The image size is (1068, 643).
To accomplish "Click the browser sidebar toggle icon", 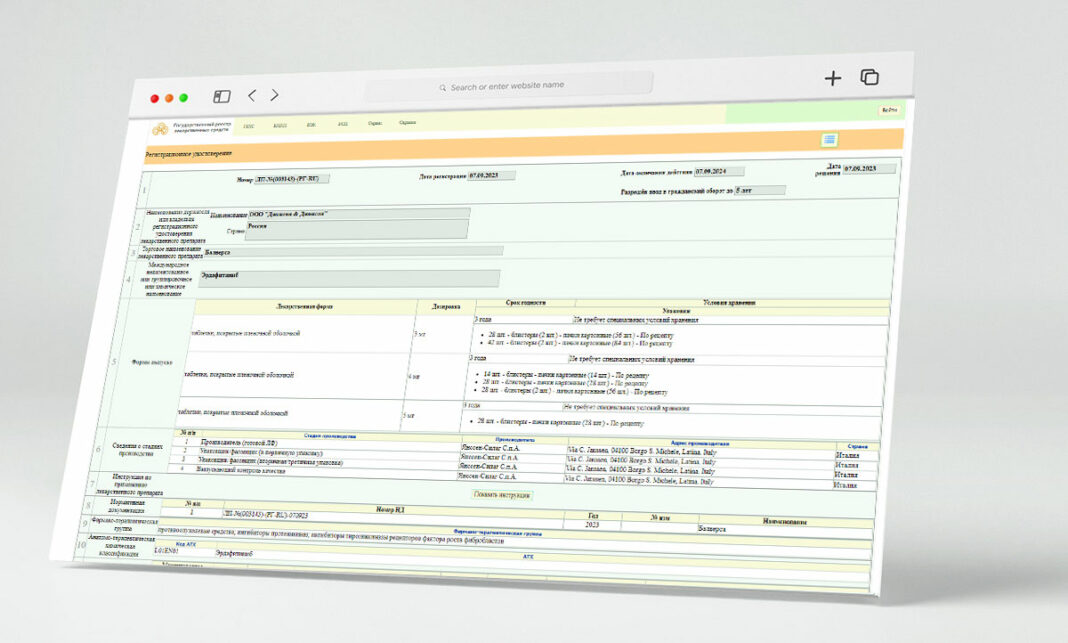I will tap(222, 96).
